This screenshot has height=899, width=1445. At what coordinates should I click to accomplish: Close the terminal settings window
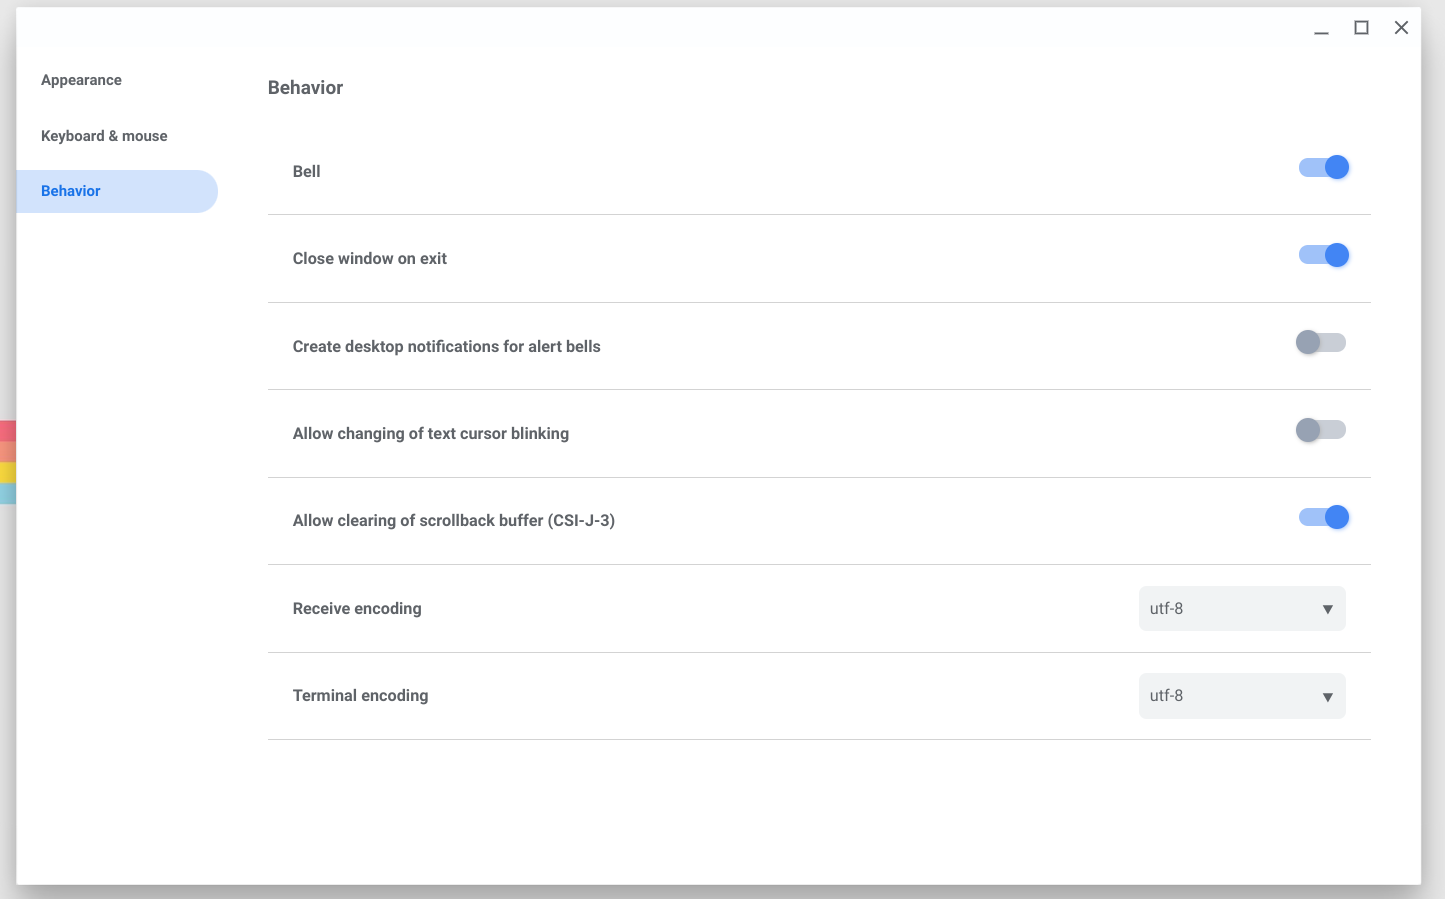pos(1401,28)
